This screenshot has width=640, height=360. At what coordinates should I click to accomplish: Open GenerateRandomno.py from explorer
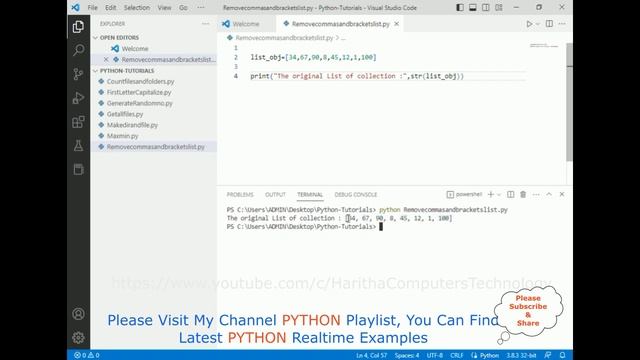(x=140, y=103)
